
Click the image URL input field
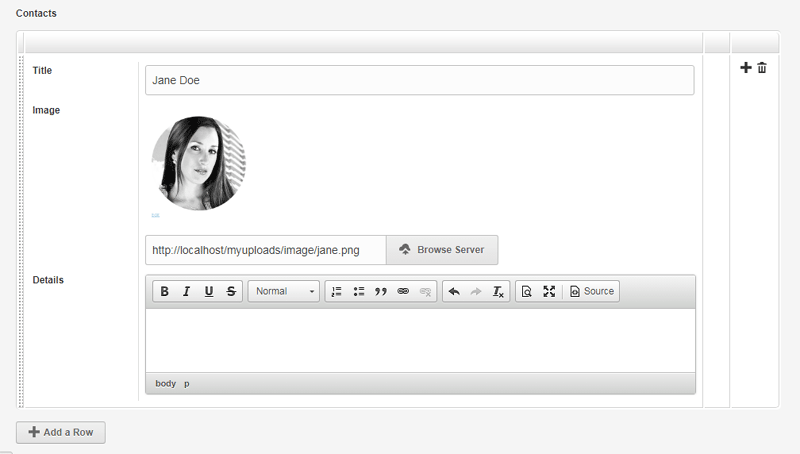(266, 250)
